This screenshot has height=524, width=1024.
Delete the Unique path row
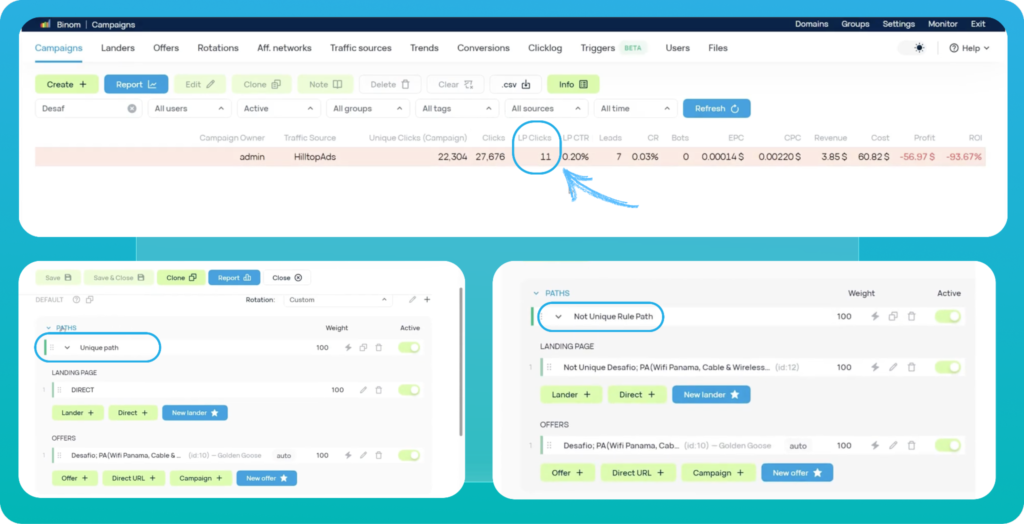tap(378, 348)
